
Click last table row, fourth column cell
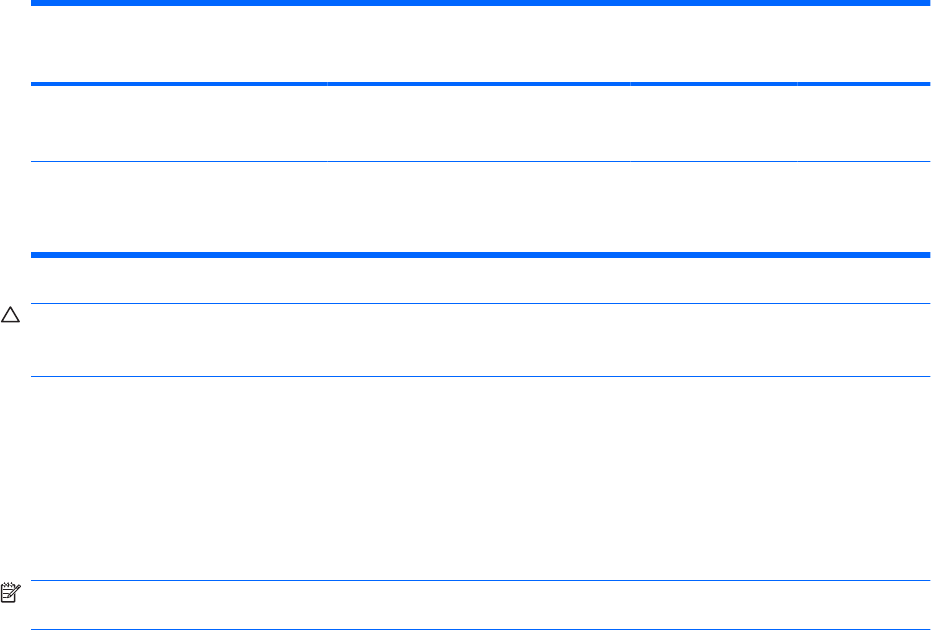tap(863, 207)
